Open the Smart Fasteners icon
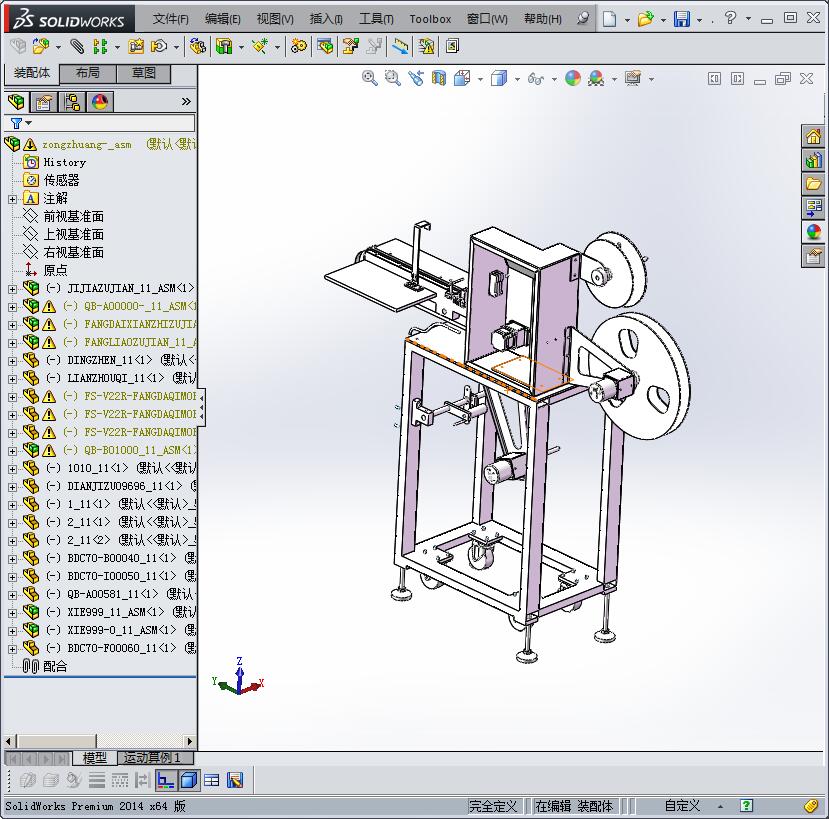 pyautogui.click(x=136, y=47)
